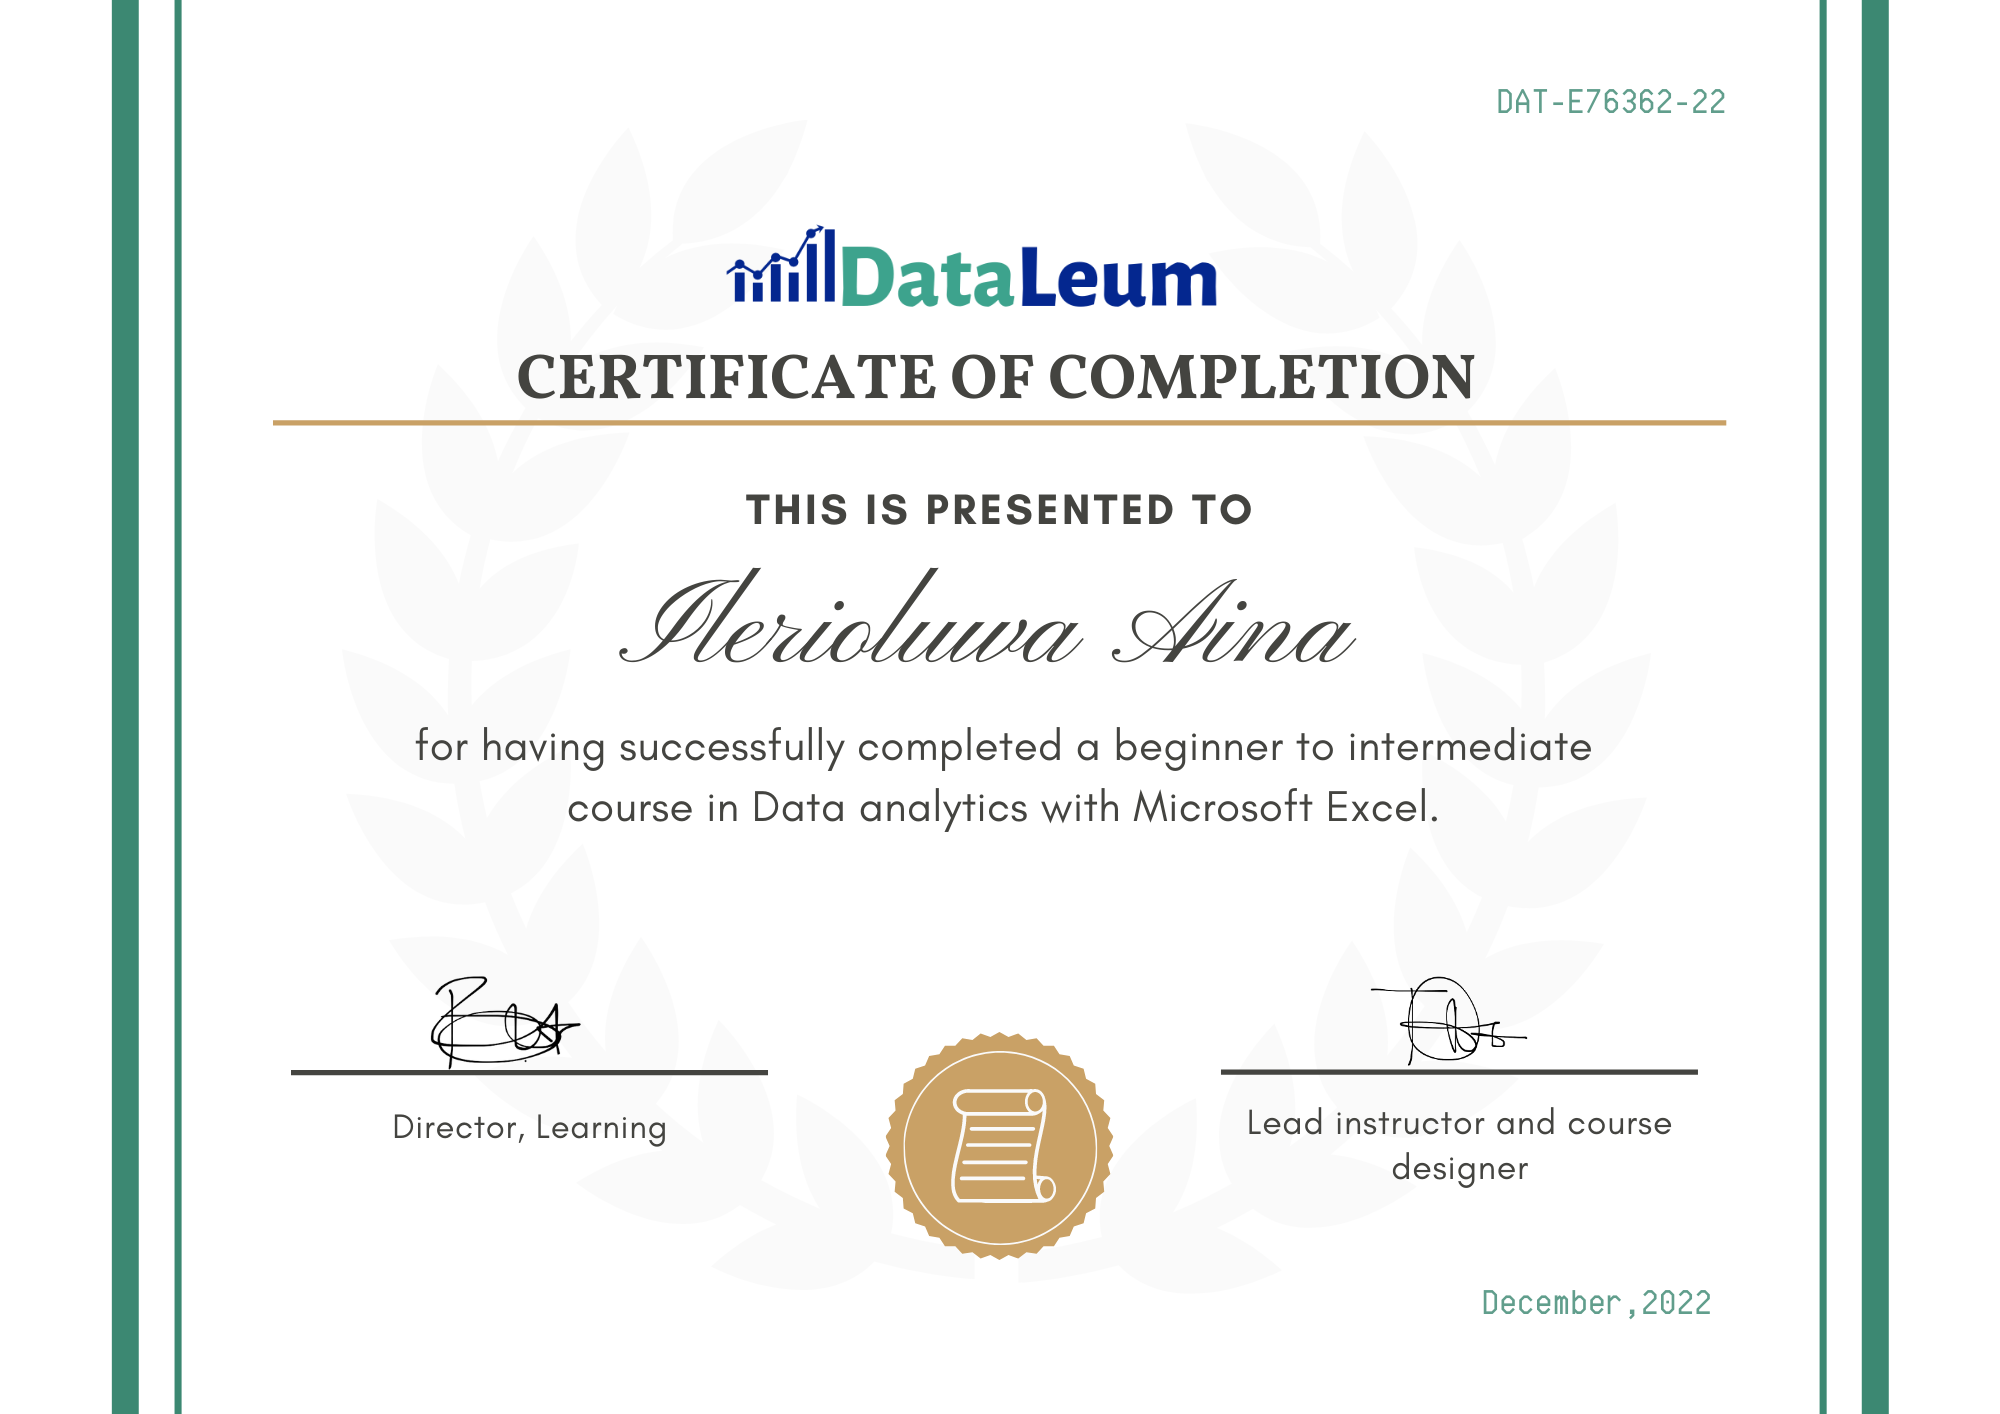Click the gold scroll seal badge
Image resolution: width=2000 pixels, height=1414 pixels.
[999, 1146]
